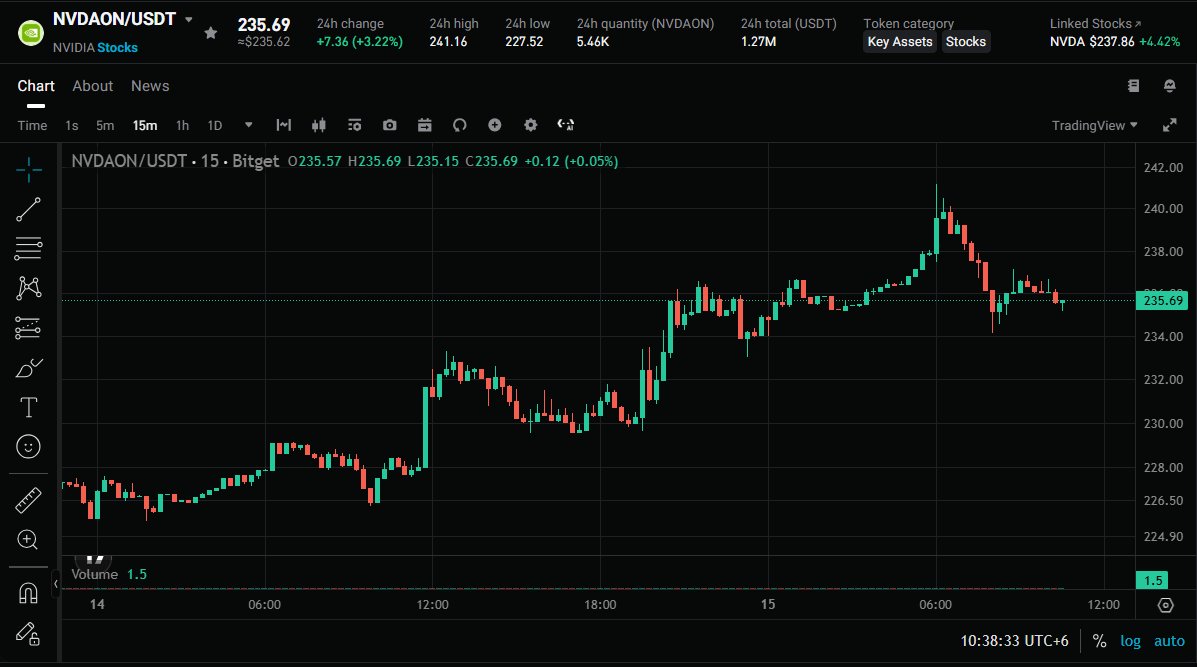Click the 24h quantity value 5.46K
The height and width of the screenshot is (667, 1197).
pos(592,42)
